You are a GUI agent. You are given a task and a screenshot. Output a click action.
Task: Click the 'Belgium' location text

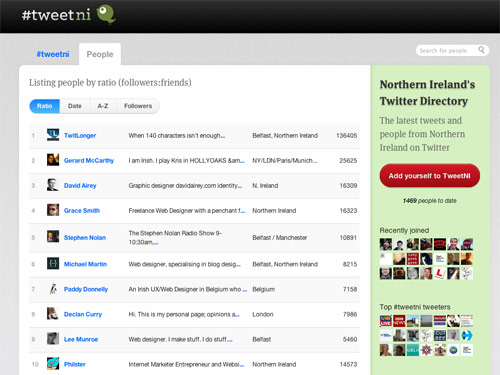(x=264, y=289)
